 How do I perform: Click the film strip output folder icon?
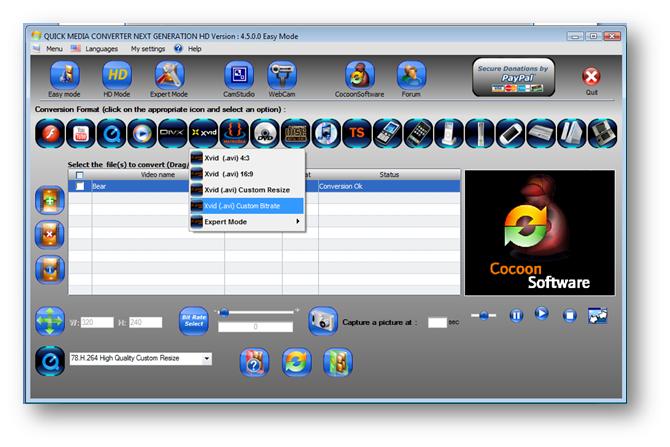[338, 362]
